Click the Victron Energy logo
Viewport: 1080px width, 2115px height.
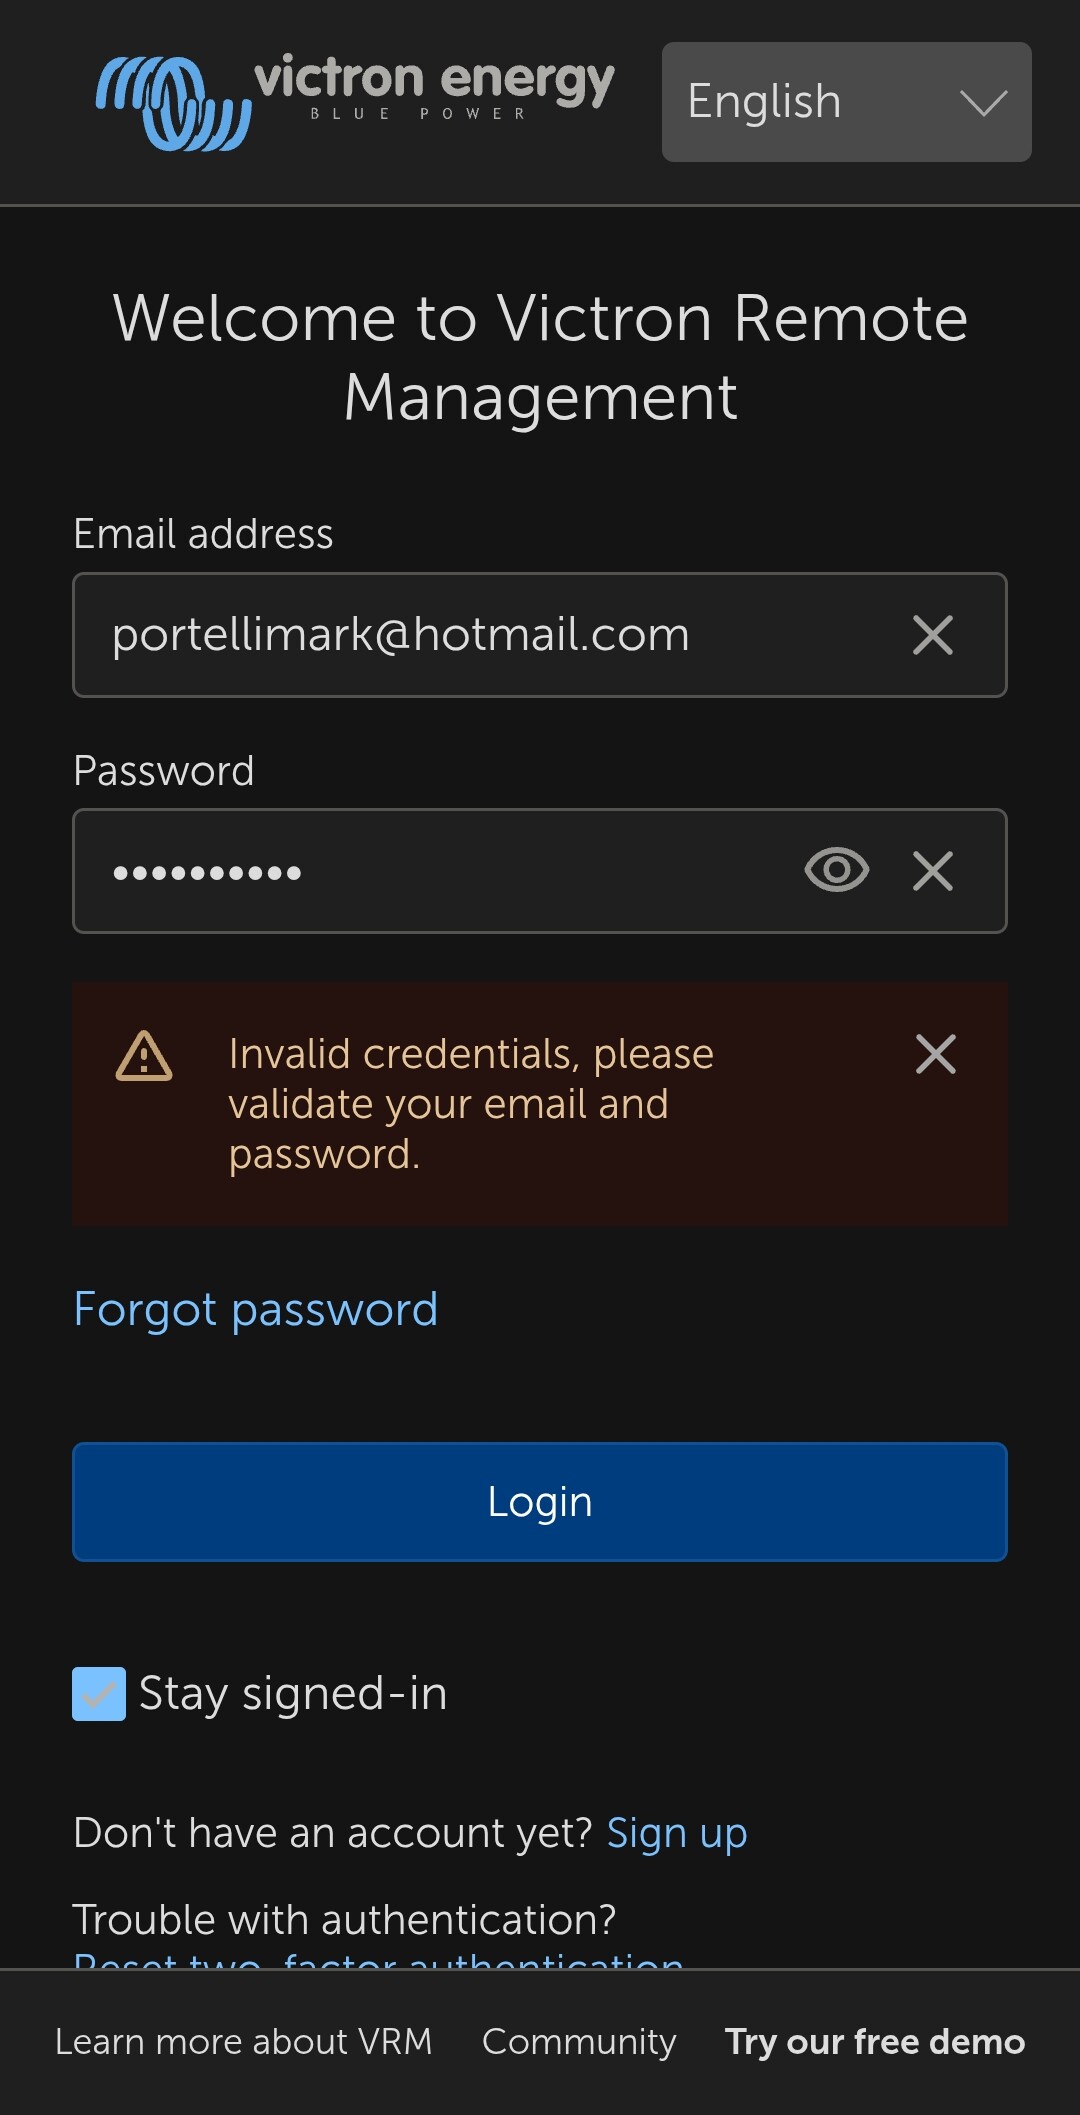pyautogui.click(x=355, y=102)
